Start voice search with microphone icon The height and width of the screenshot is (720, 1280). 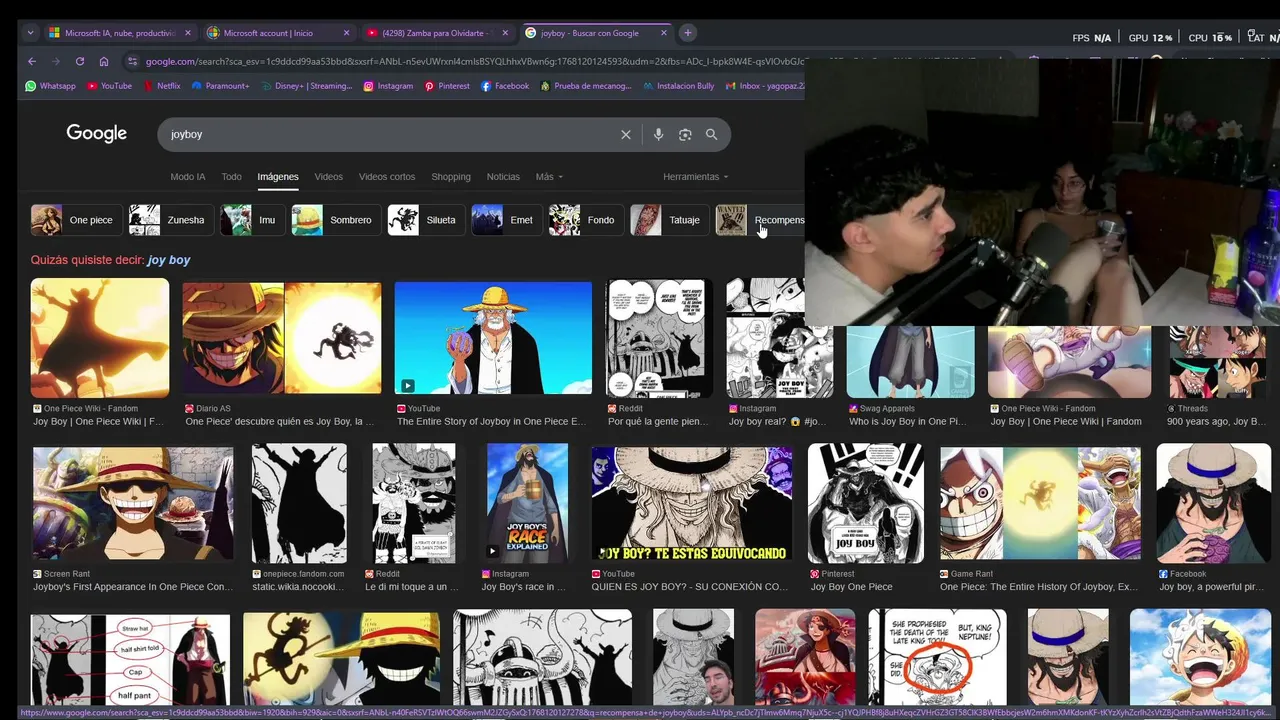658,134
